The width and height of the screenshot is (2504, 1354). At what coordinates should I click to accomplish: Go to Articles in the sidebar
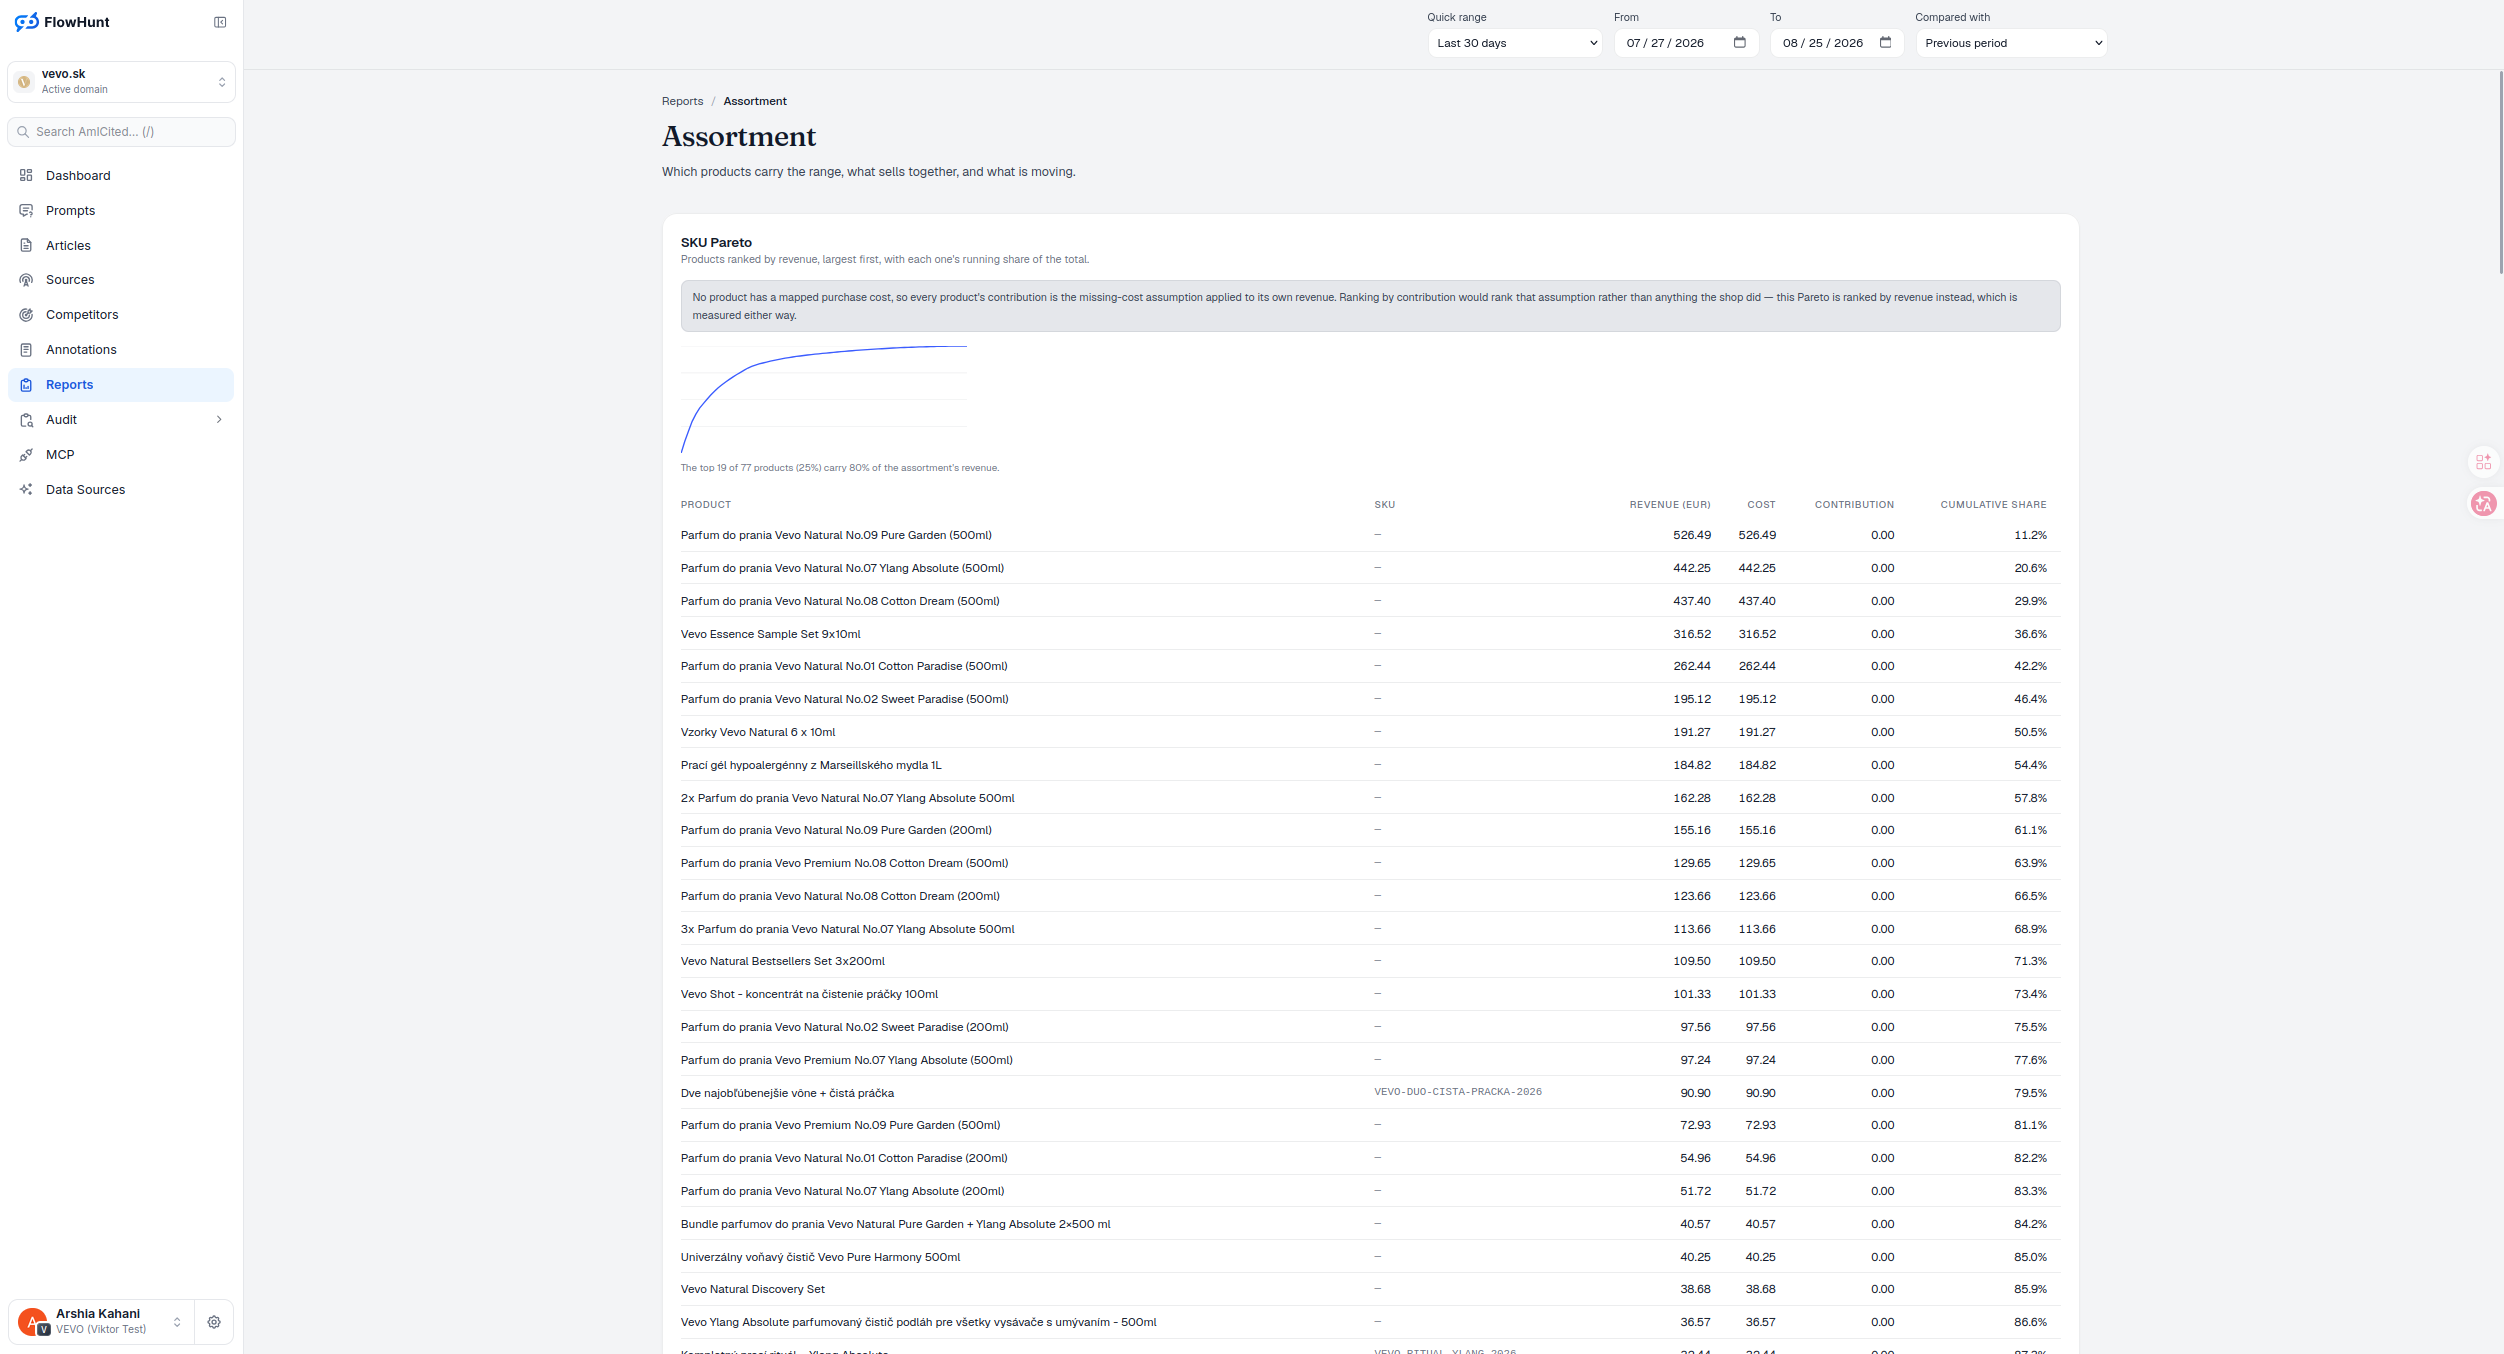121,245
